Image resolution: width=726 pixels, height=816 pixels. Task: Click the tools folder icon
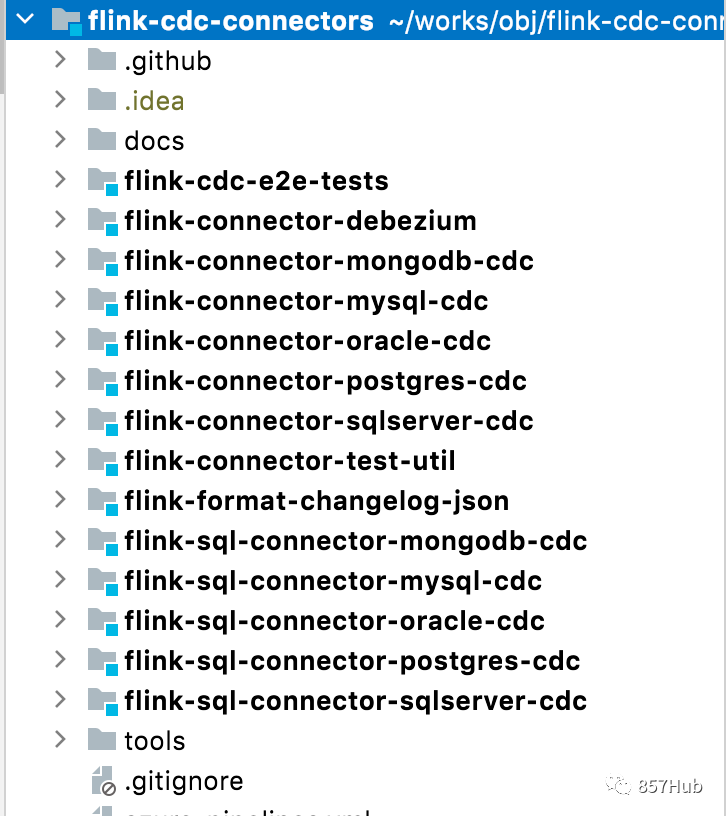pyautogui.click(x=101, y=740)
